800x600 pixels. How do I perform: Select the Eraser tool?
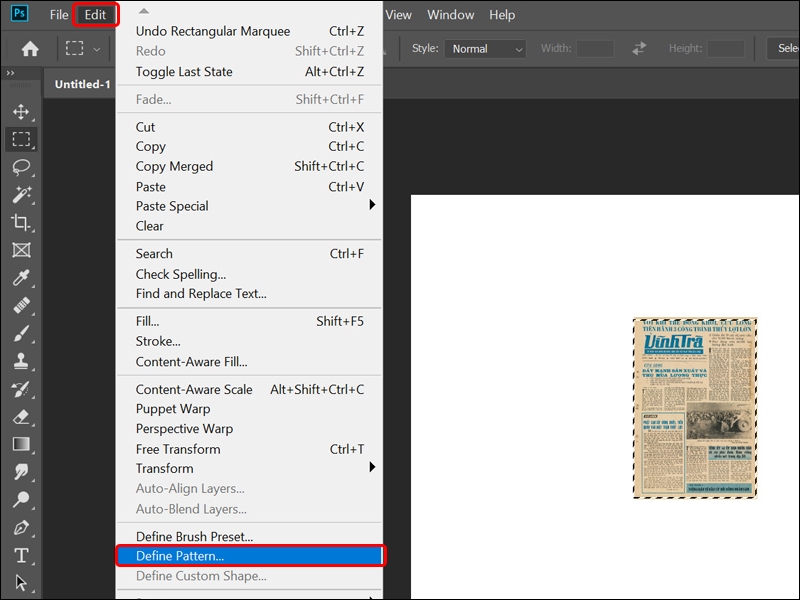(21, 416)
